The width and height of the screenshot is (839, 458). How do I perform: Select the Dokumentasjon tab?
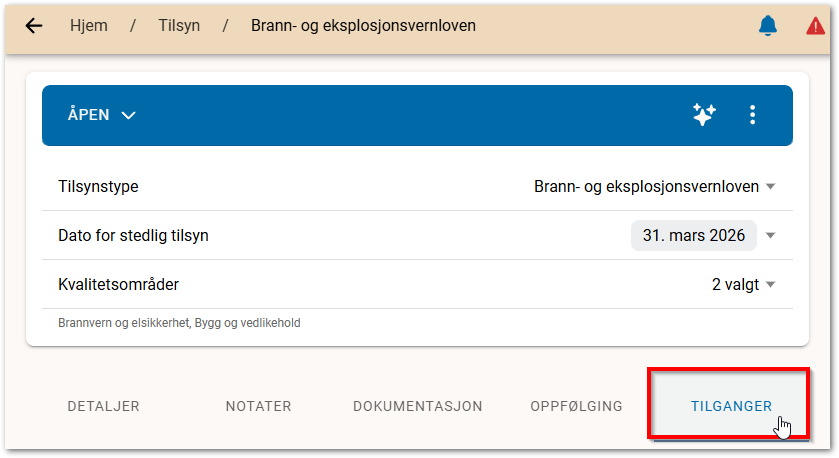(418, 406)
